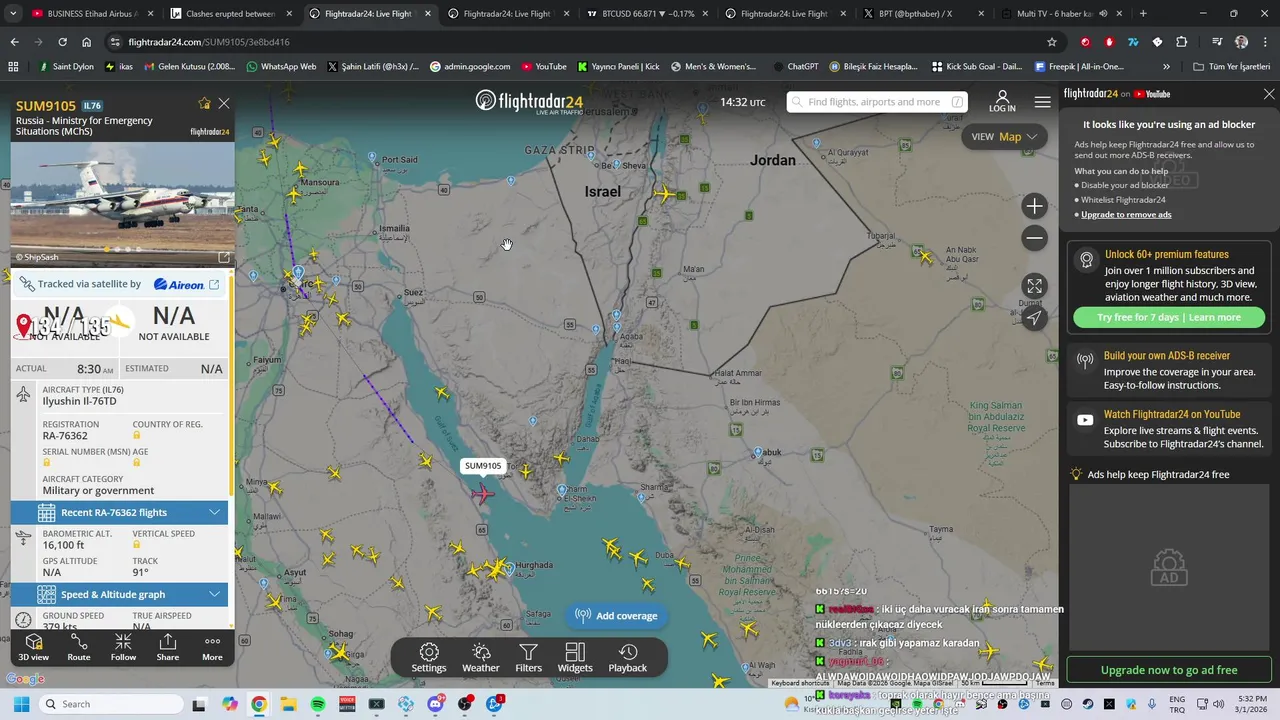
Task: Open map Filters
Action: 529,658
